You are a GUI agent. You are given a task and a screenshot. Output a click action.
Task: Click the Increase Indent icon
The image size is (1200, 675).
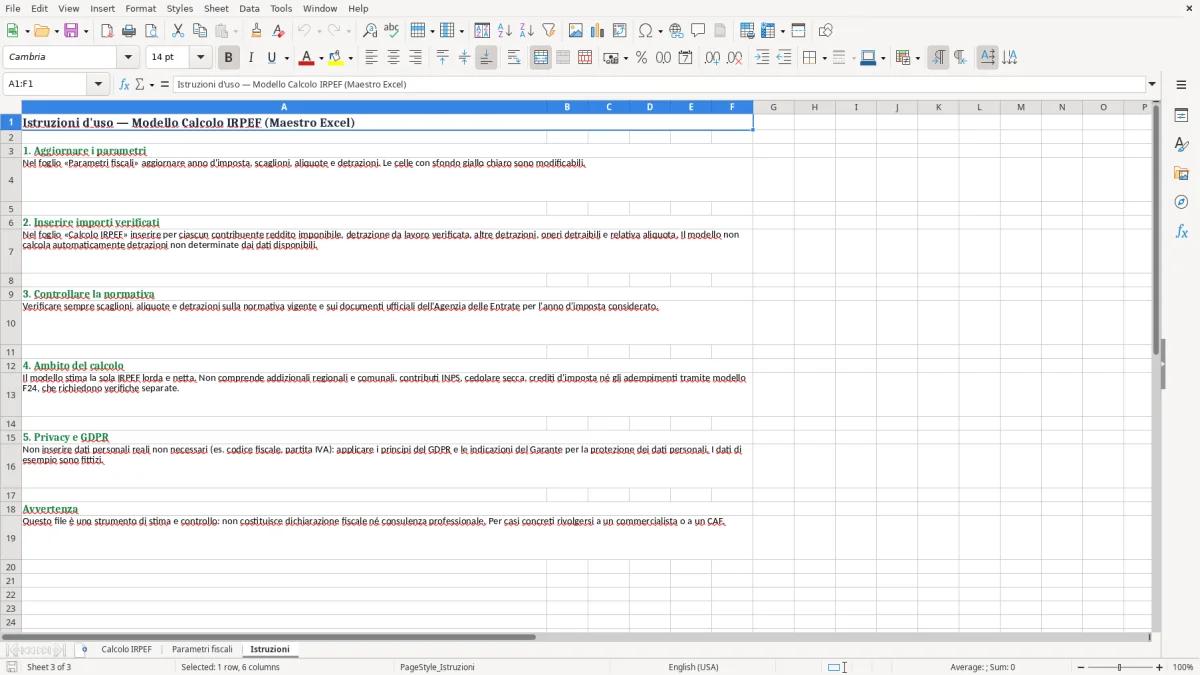click(762, 58)
